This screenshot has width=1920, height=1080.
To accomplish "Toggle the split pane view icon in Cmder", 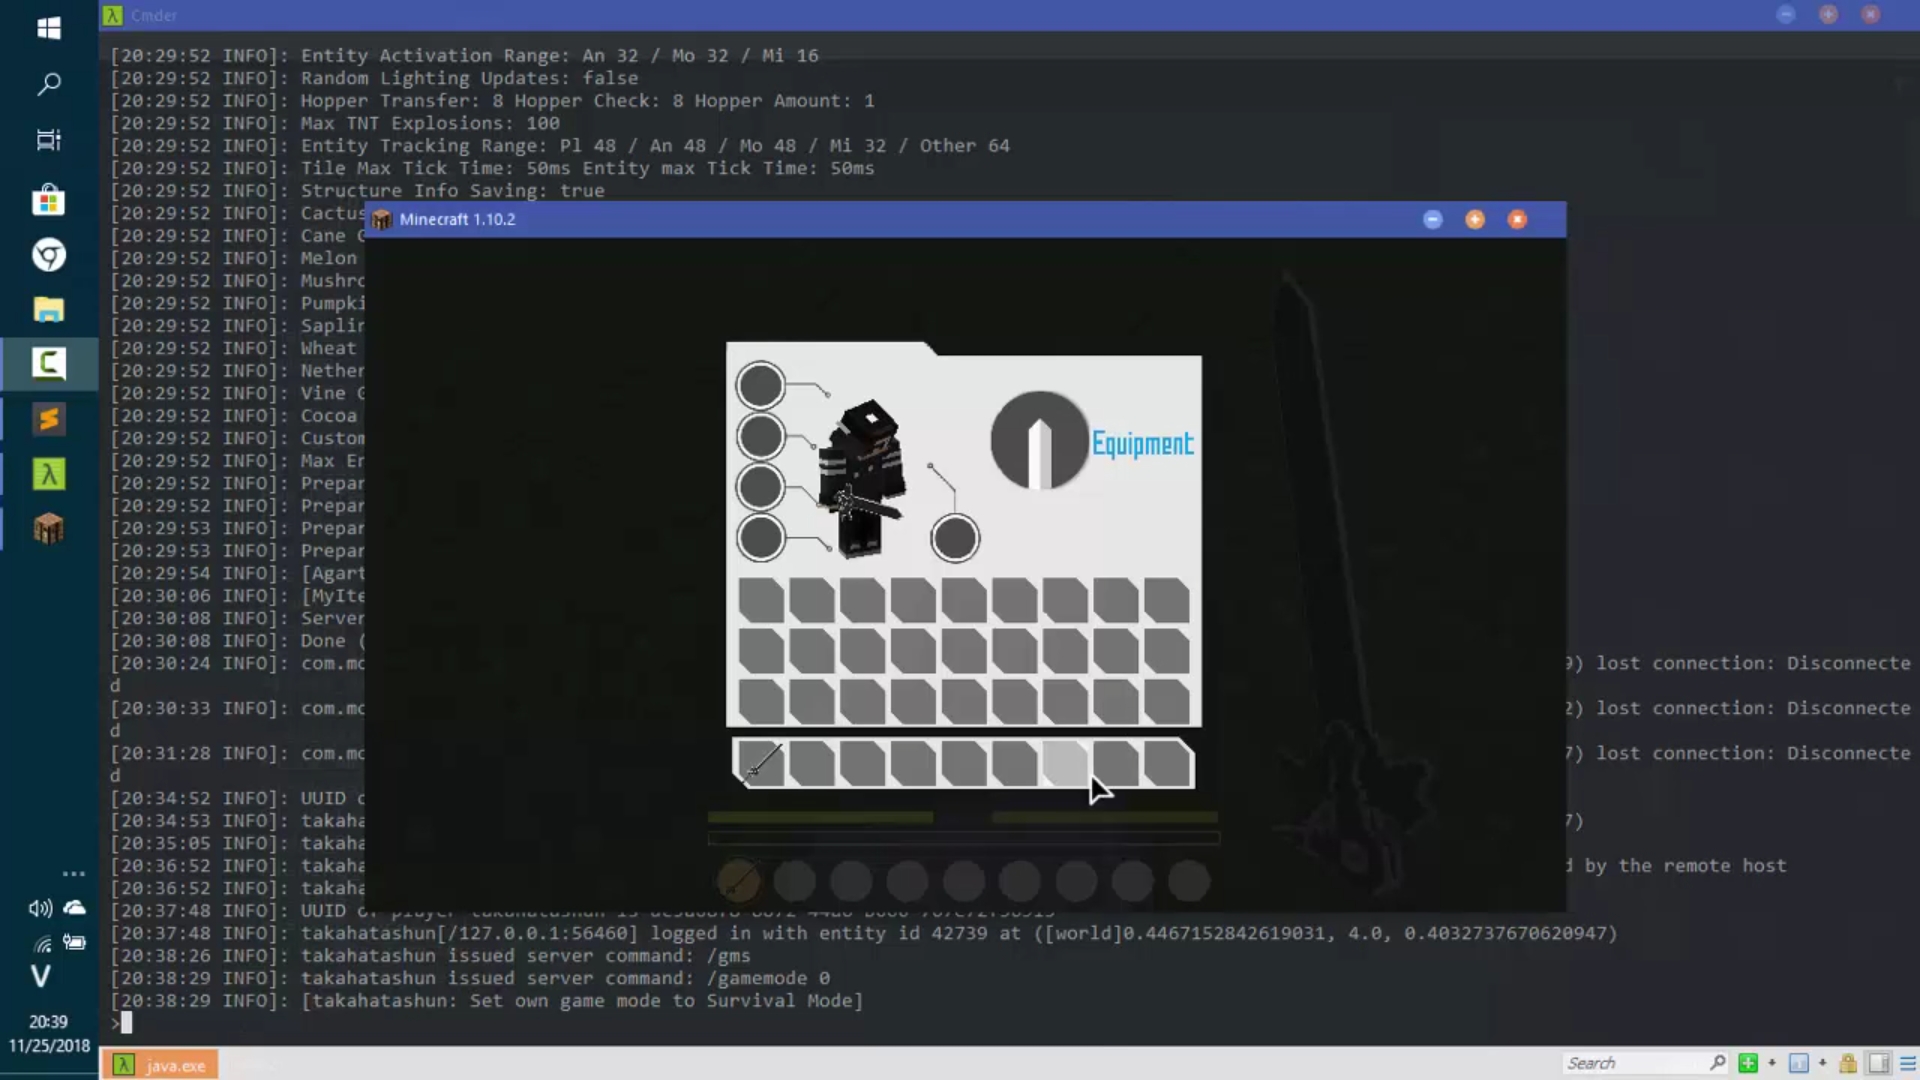I will pyautogui.click(x=1878, y=1063).
